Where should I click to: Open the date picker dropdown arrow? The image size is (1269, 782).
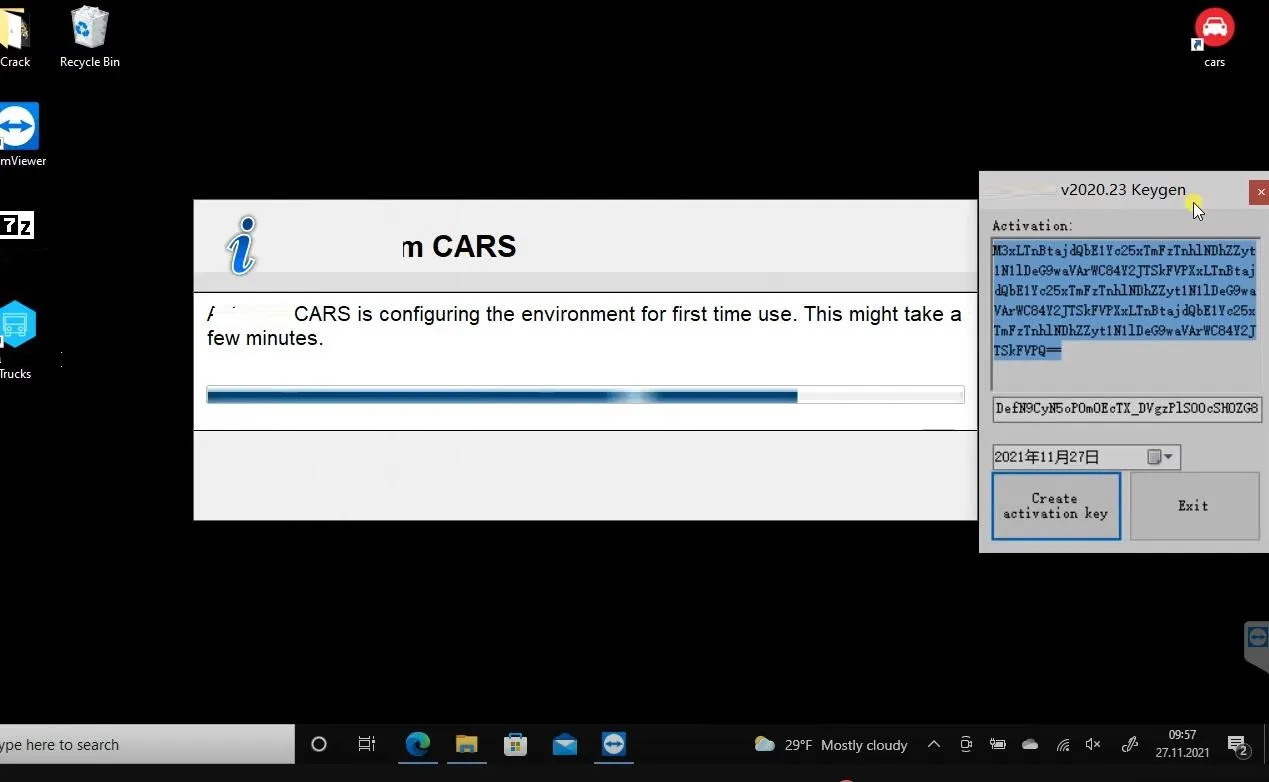(x=1167, y=457)
